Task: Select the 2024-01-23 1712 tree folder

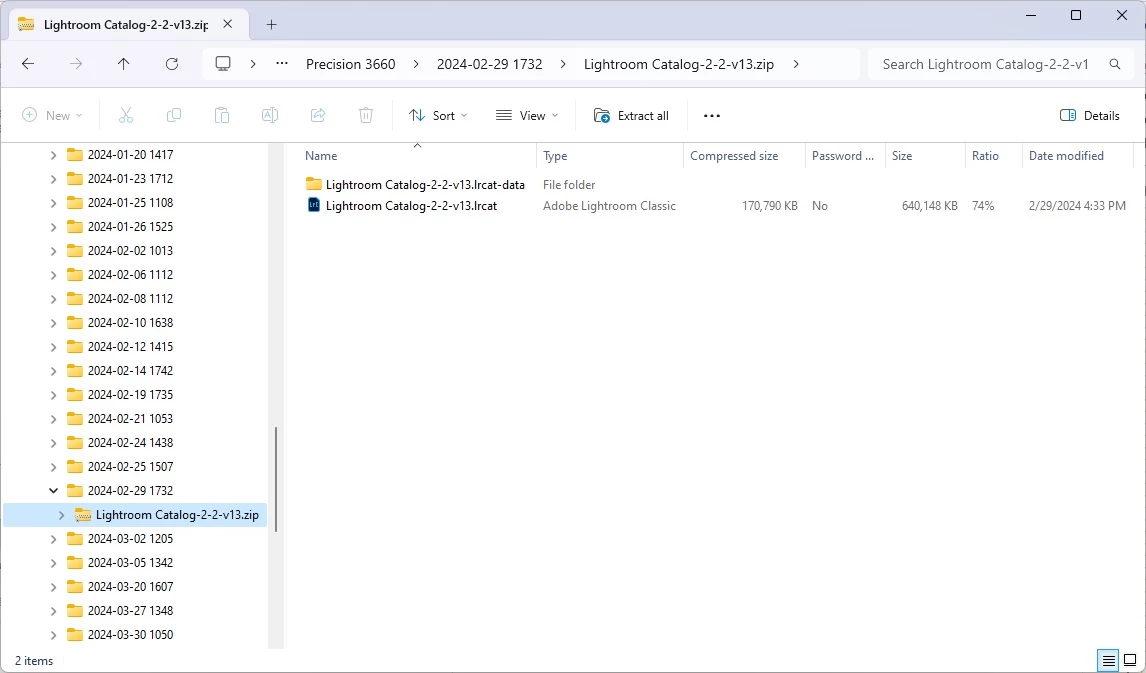Action: click(130, 178)
